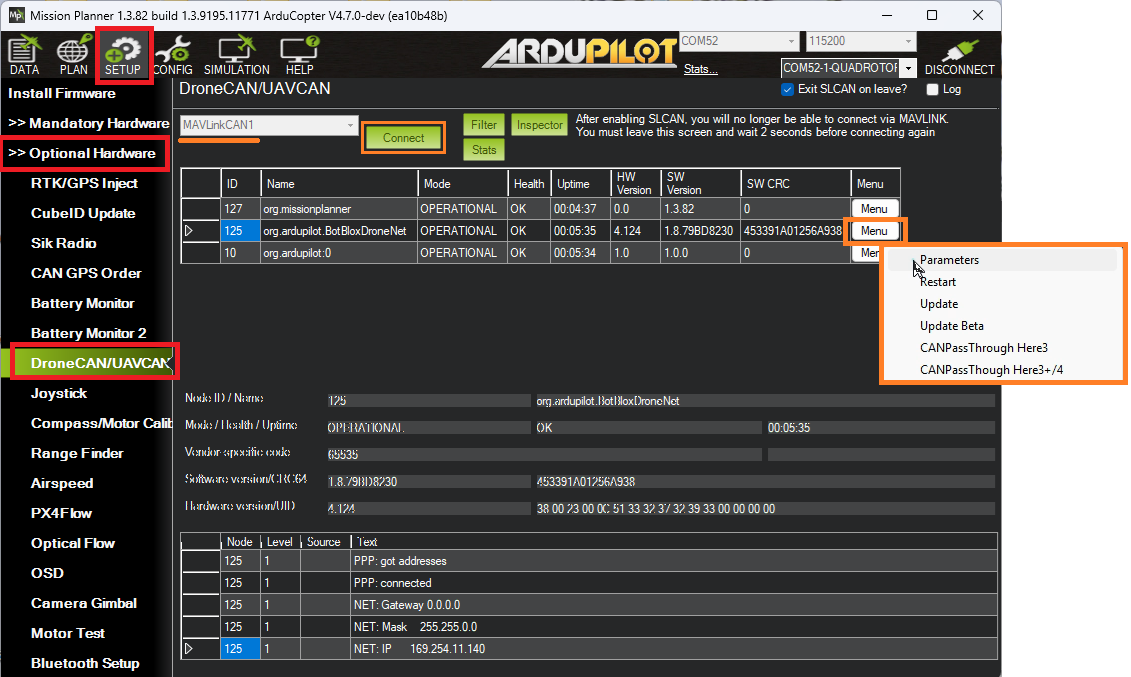Uncheck Exit SLCAN on leave checkbox
Image resolution: width=1131 pixels, height=677 pixels.
(787, 89)
